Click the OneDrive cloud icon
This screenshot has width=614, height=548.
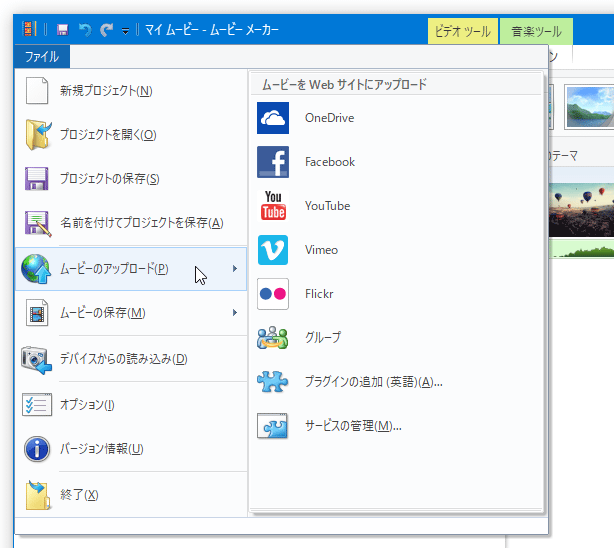click(x=273, y=118)
